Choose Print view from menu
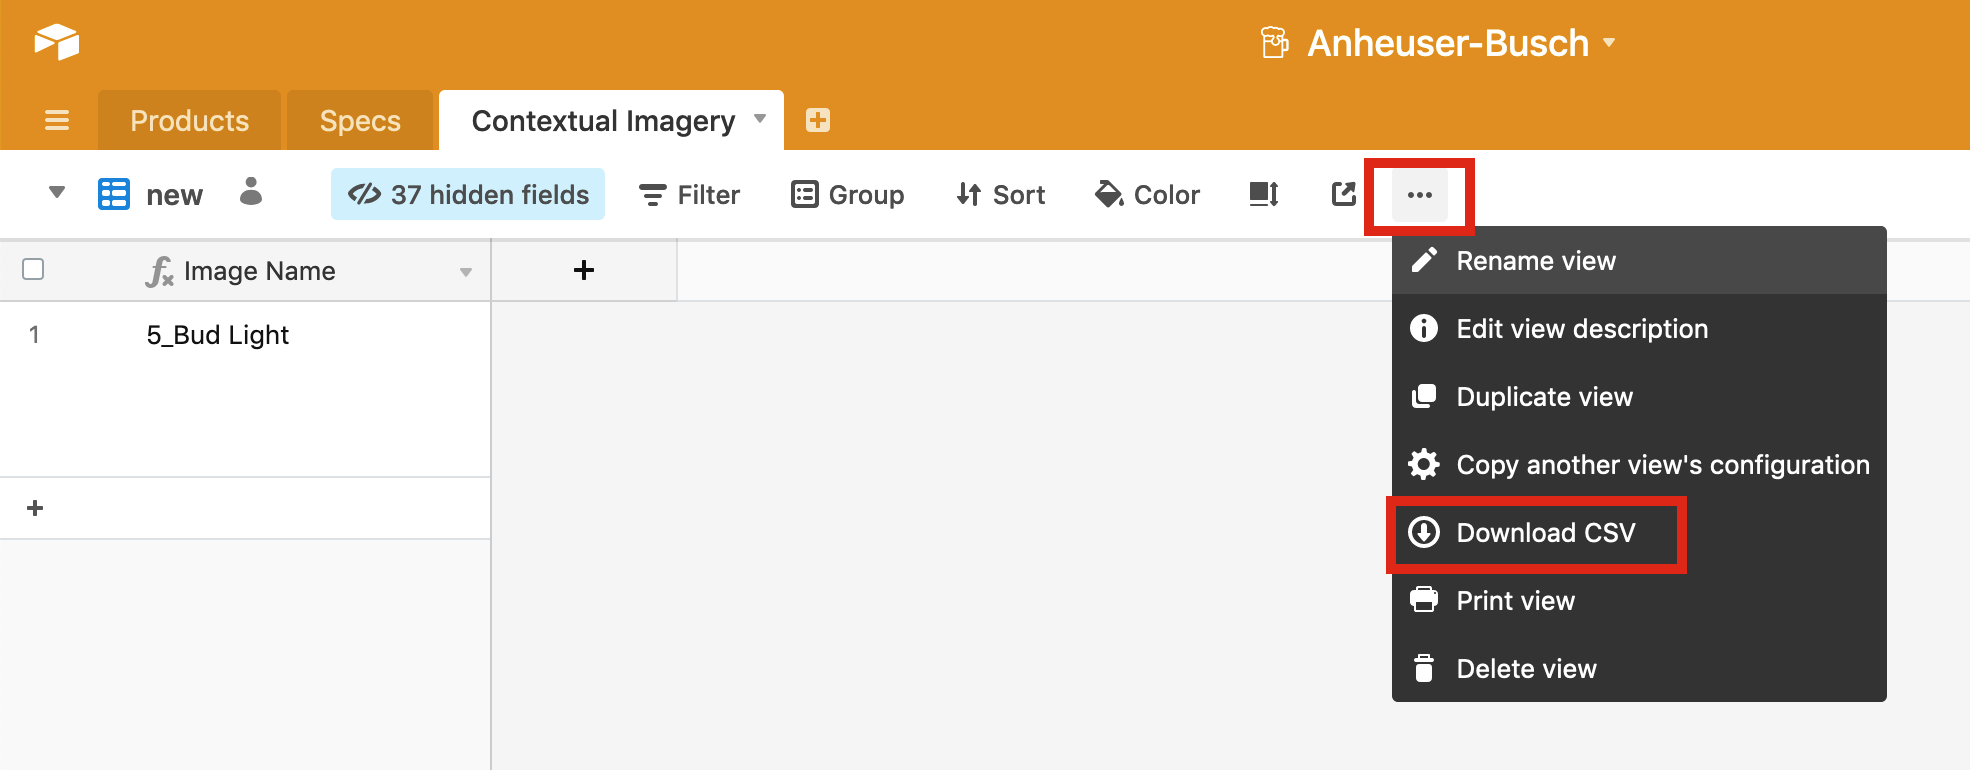The image size is (1970, 770). click(x=1639, y=601)
